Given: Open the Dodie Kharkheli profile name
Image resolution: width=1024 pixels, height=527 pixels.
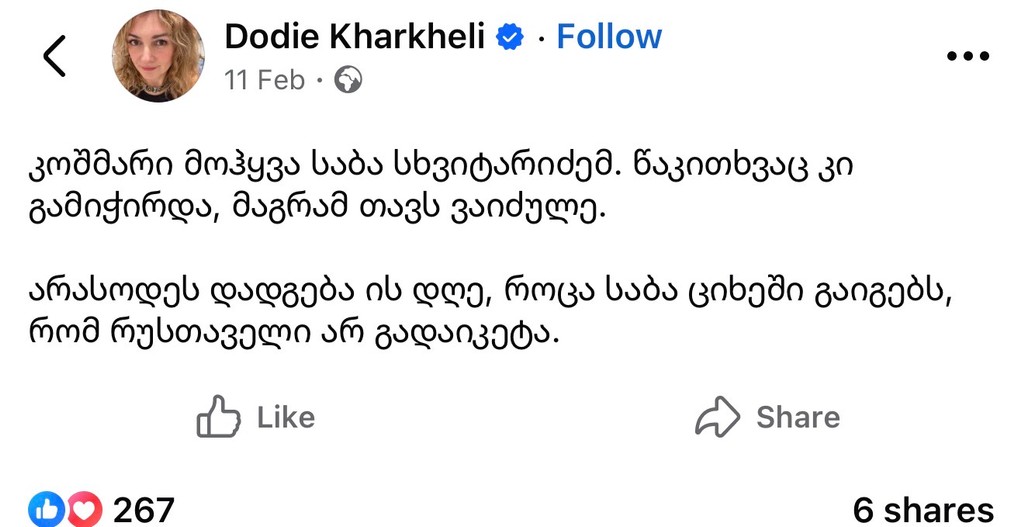Looking at the screenshot, I should click(x=355, y=37).
